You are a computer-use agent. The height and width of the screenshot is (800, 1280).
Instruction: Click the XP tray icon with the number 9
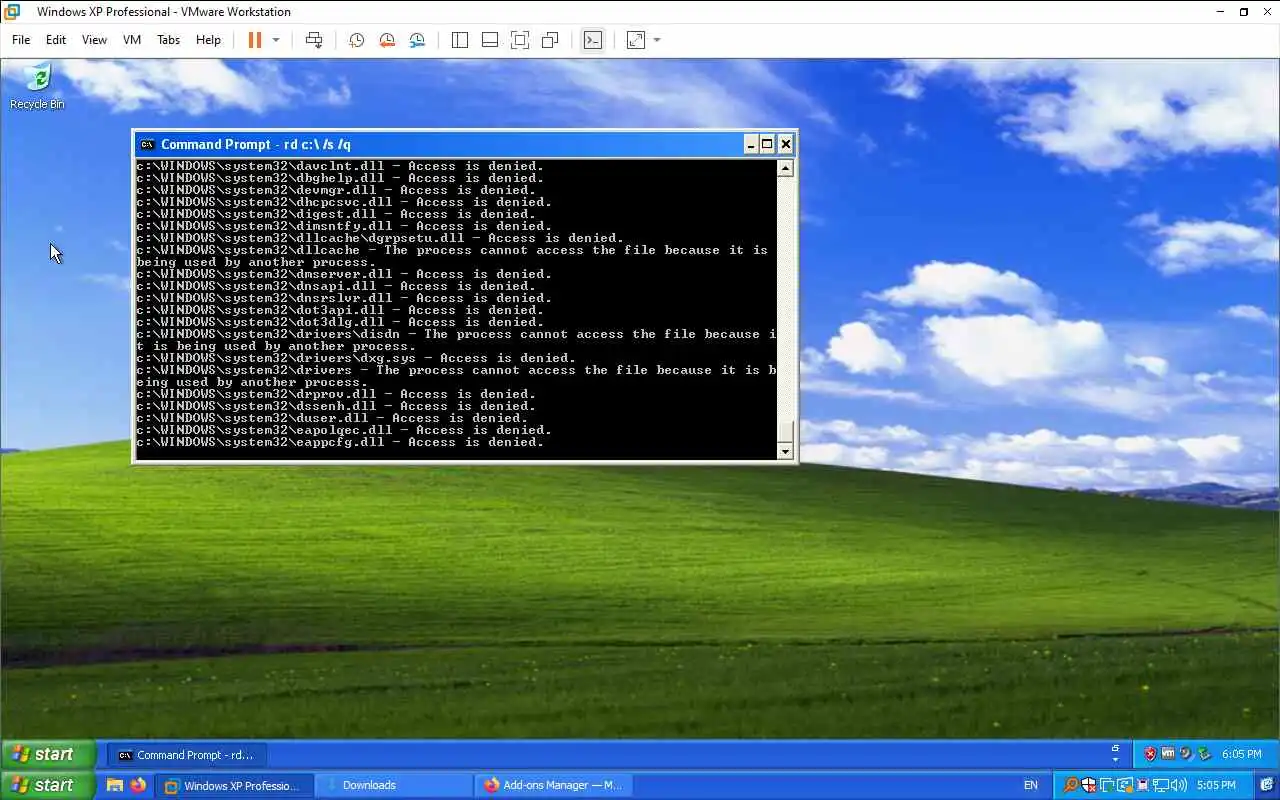click(1186, 754)
